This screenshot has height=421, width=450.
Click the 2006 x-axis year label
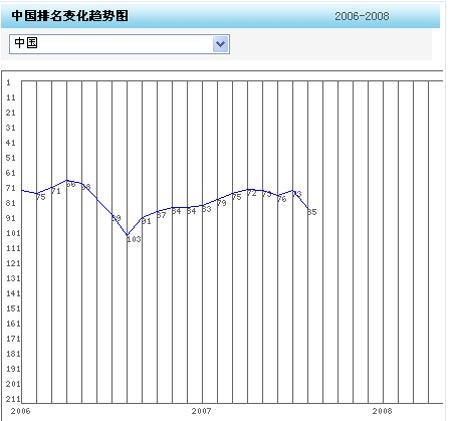(x=21, y=411)
